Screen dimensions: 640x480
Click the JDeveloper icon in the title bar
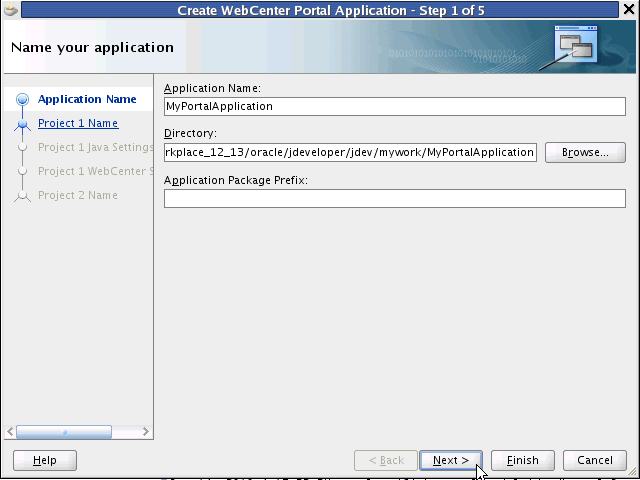(11, 9)
